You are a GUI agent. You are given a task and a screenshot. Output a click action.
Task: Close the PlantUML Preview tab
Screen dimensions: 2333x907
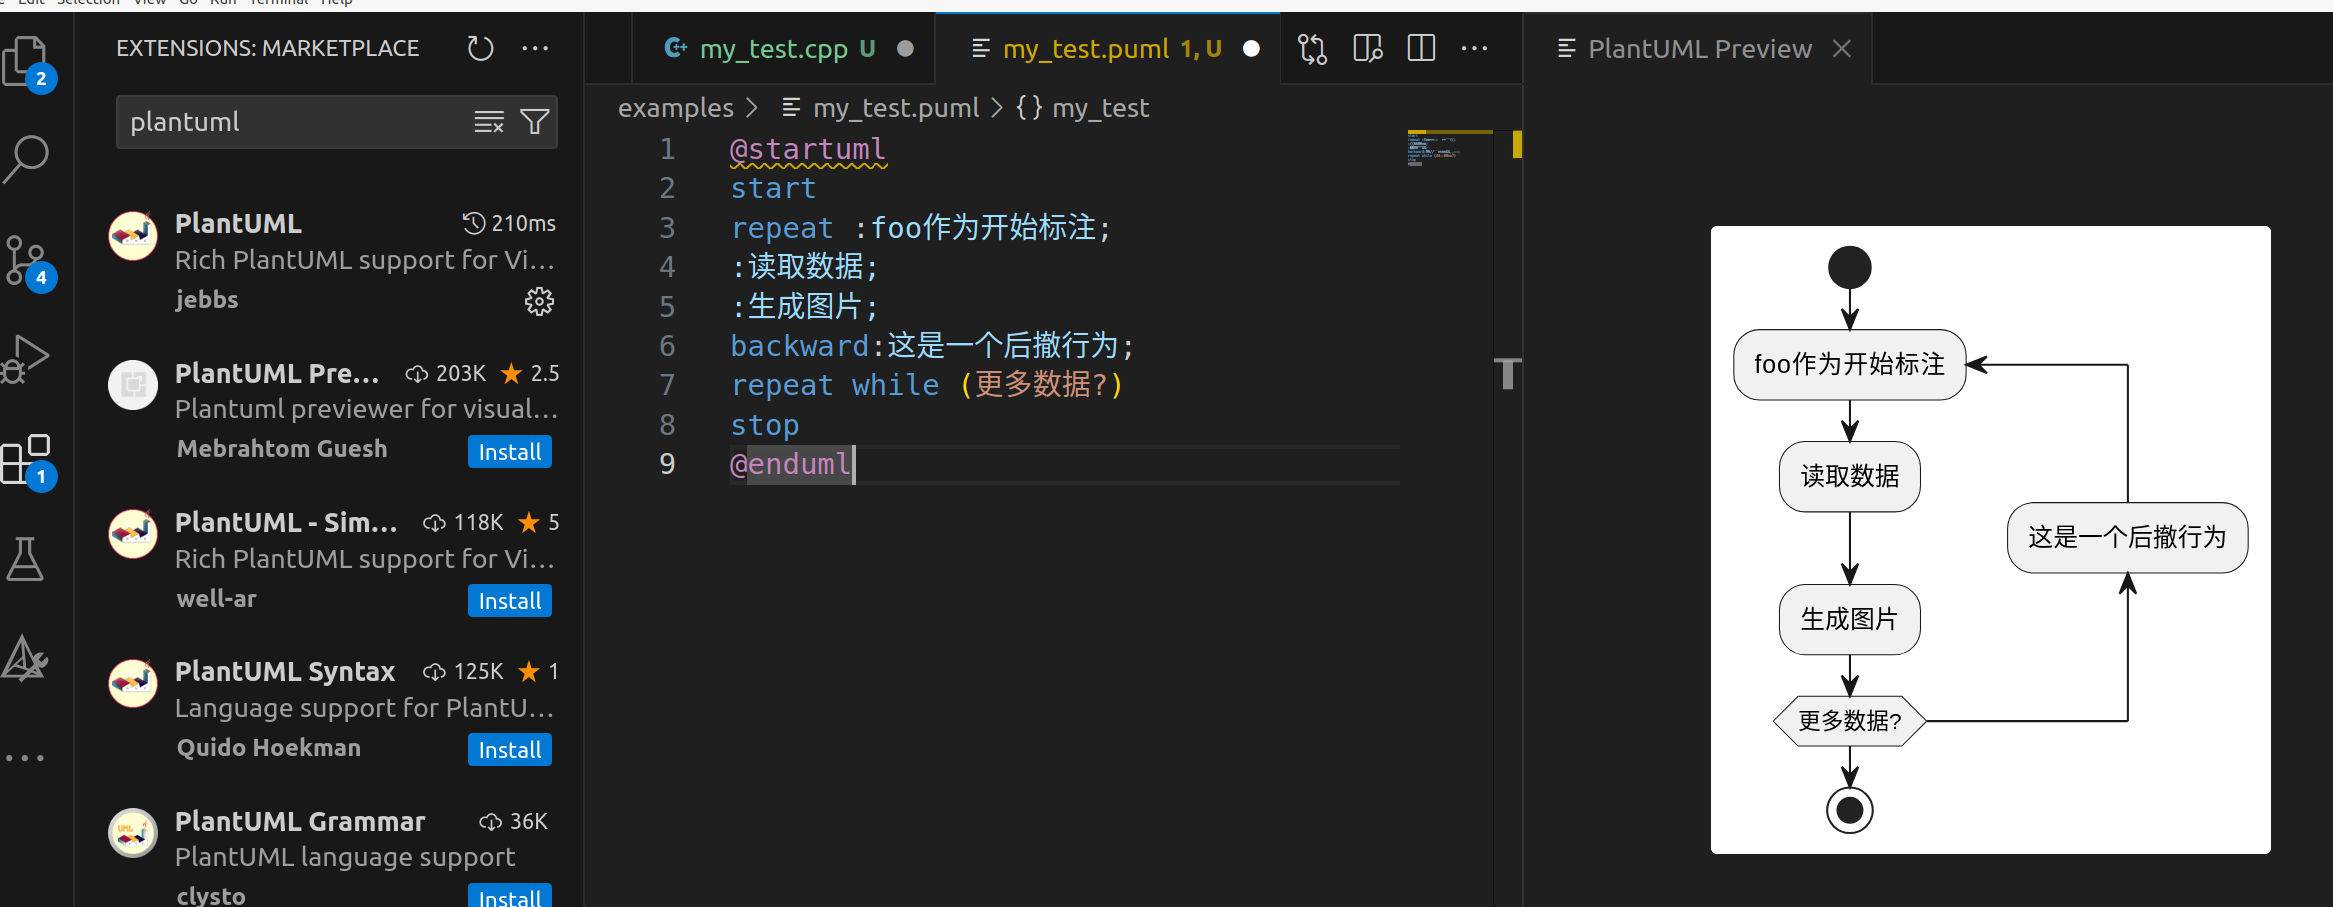click(1842, 48)
